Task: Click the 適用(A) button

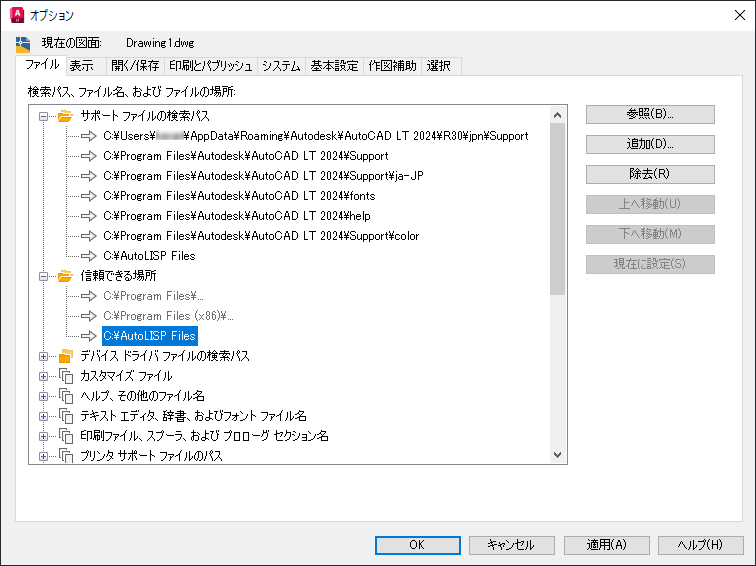Action: pos(607,545)
